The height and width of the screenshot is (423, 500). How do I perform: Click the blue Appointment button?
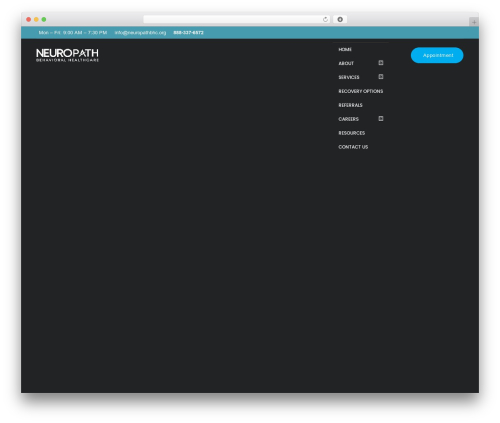pos(437,55)
